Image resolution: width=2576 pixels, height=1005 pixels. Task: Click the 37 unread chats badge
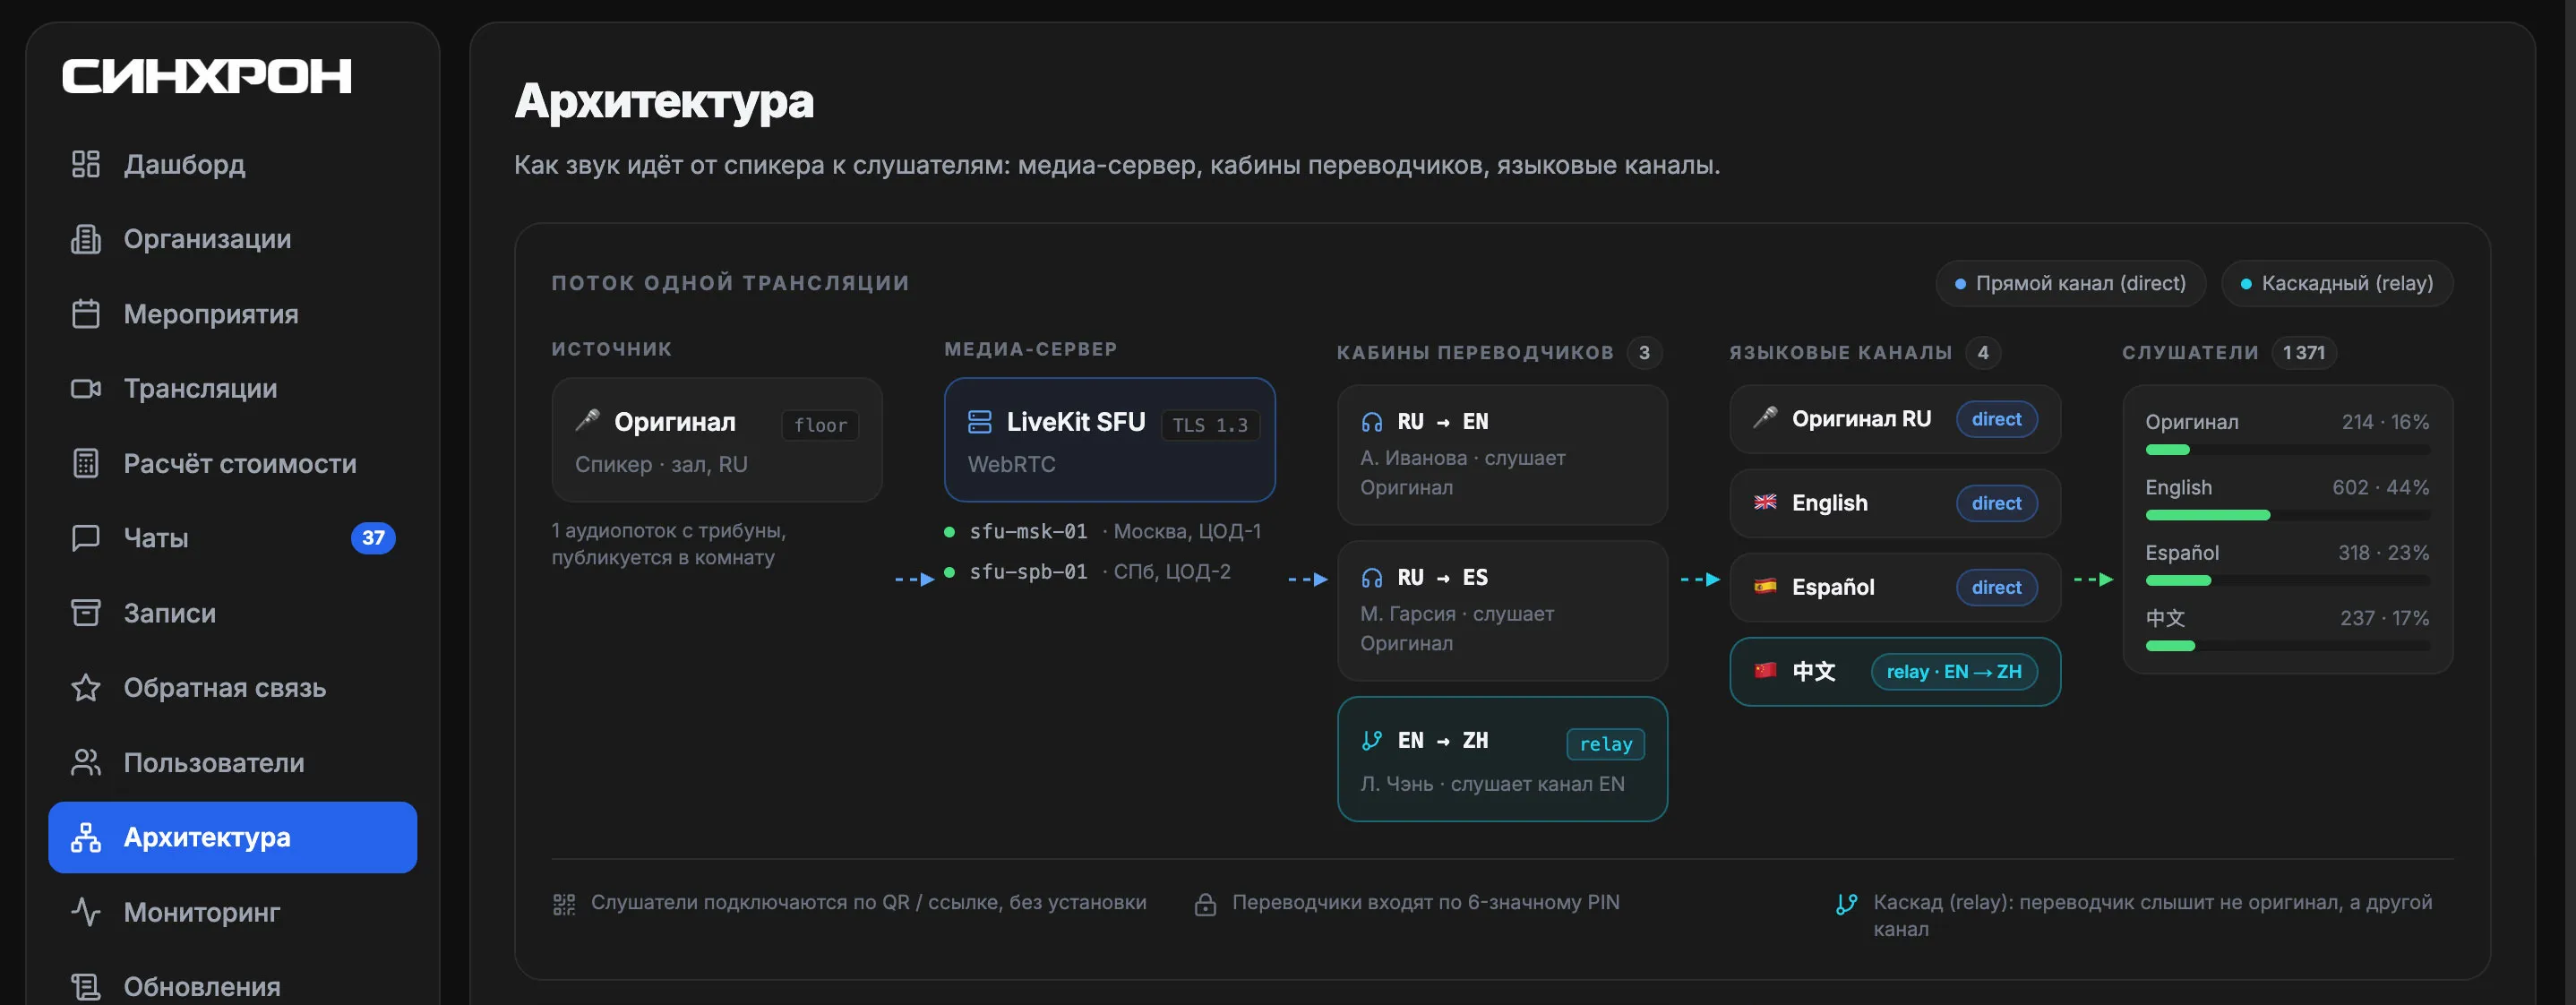click(x=373, y=538)
